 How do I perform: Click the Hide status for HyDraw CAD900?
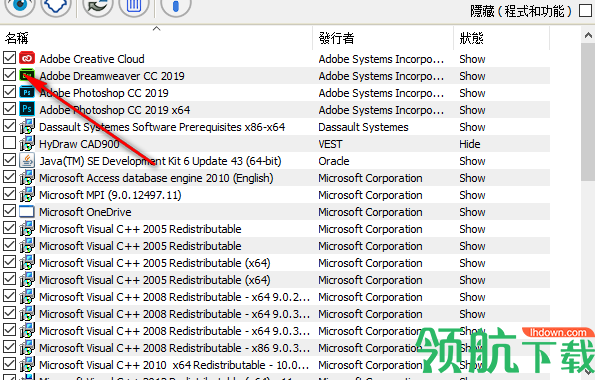[x=469, y=144]
